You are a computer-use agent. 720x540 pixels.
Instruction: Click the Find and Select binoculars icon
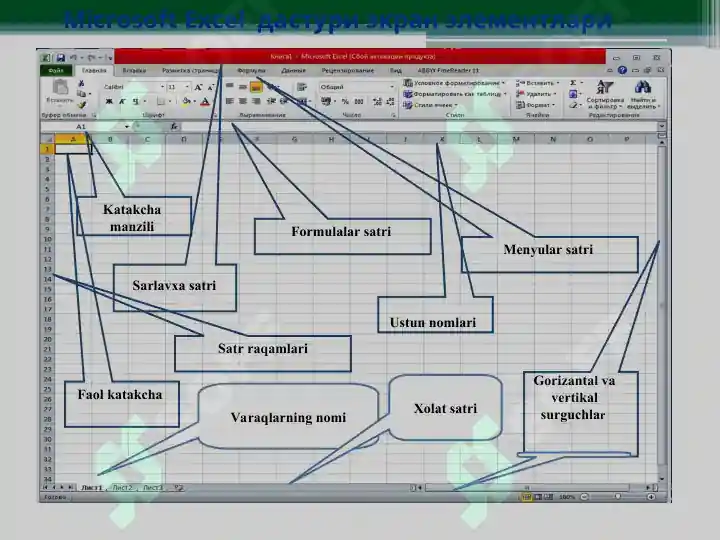[x=642, y=87]
